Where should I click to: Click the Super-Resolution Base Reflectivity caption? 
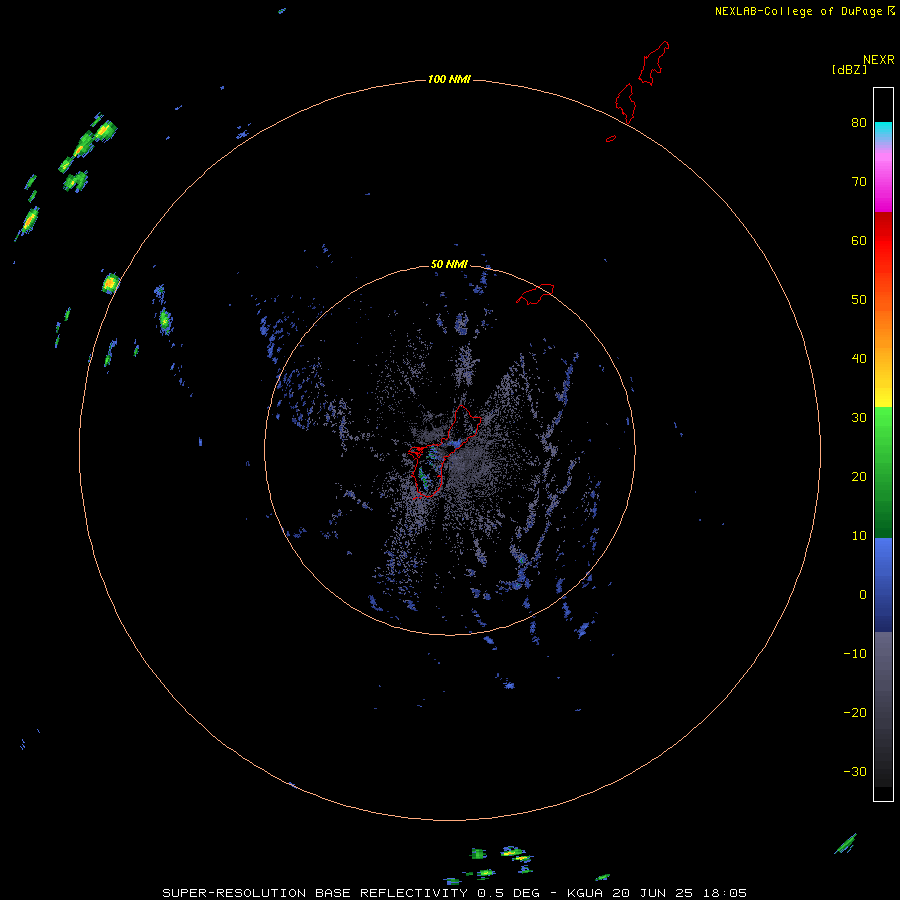click(455, 893)
